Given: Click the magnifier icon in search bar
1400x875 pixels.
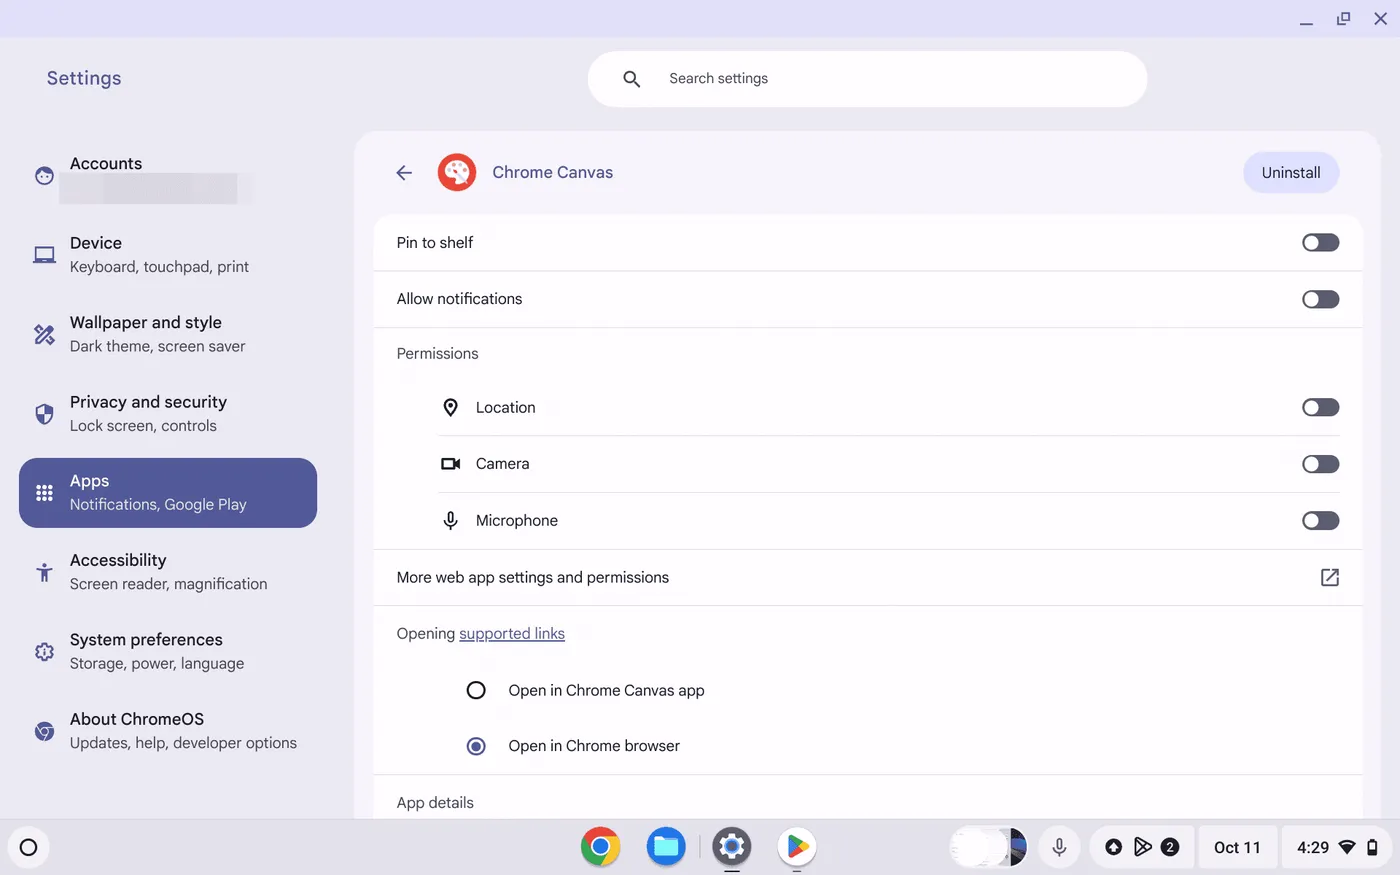Looking at the screenshot, I should [631, 79].
